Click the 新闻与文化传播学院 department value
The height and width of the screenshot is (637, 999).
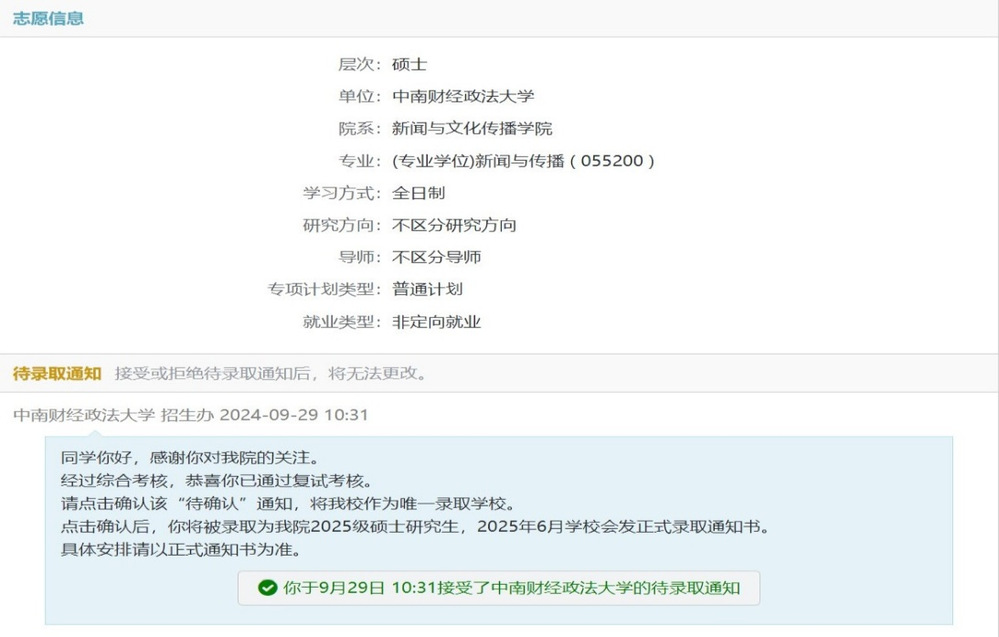pyautogui.click(x=472, y=128)
